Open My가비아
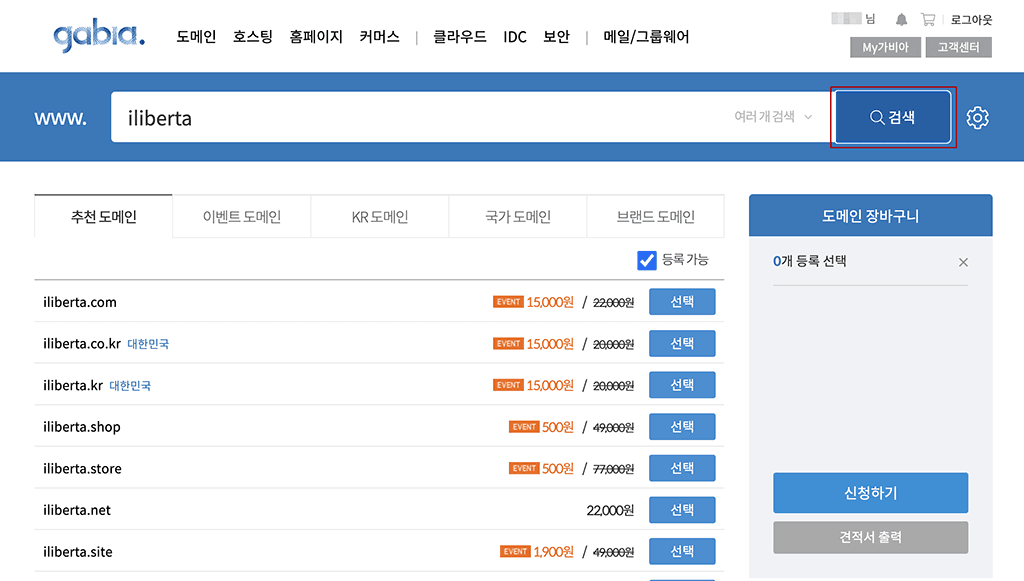 (884, 46)
